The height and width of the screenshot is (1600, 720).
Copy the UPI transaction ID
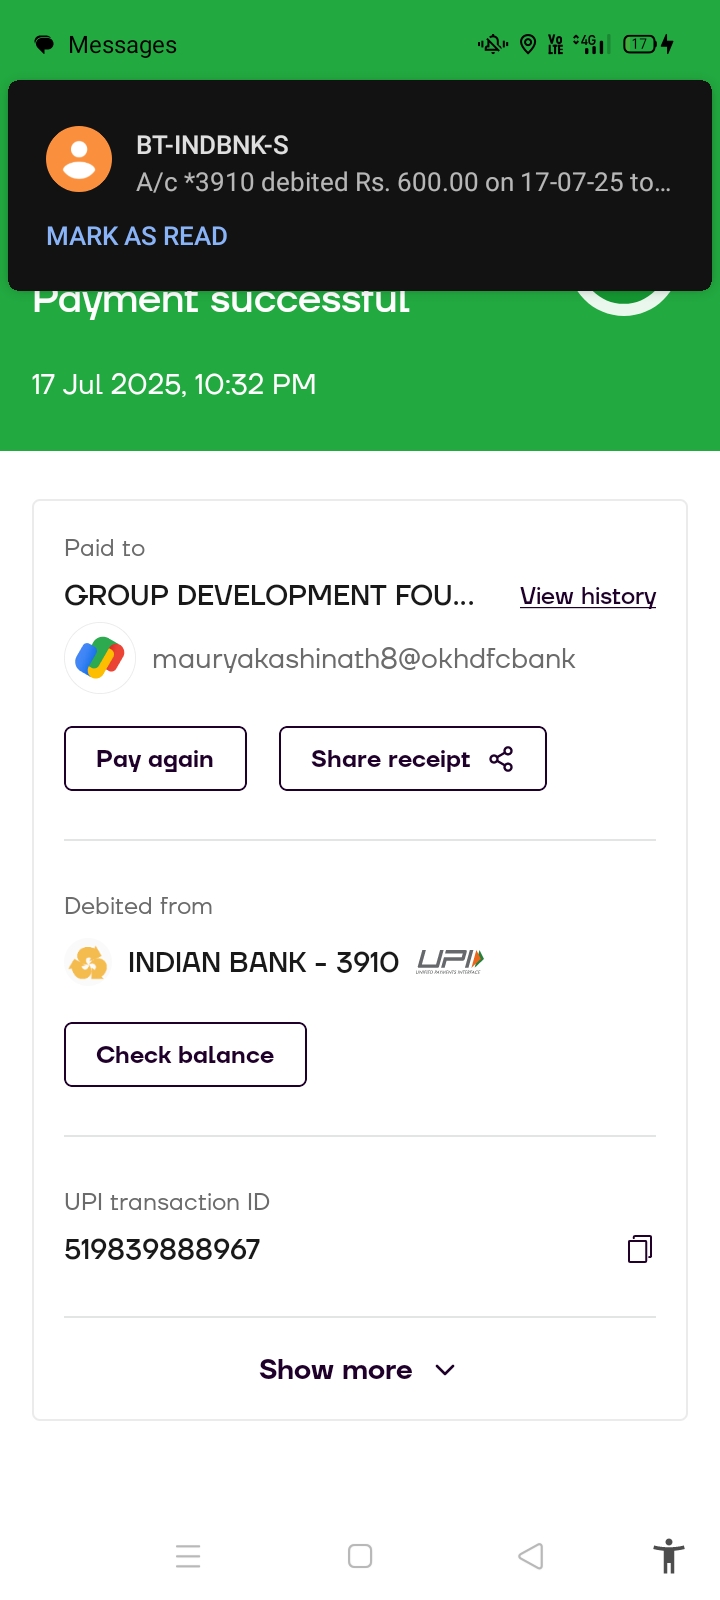point(640,1249)
